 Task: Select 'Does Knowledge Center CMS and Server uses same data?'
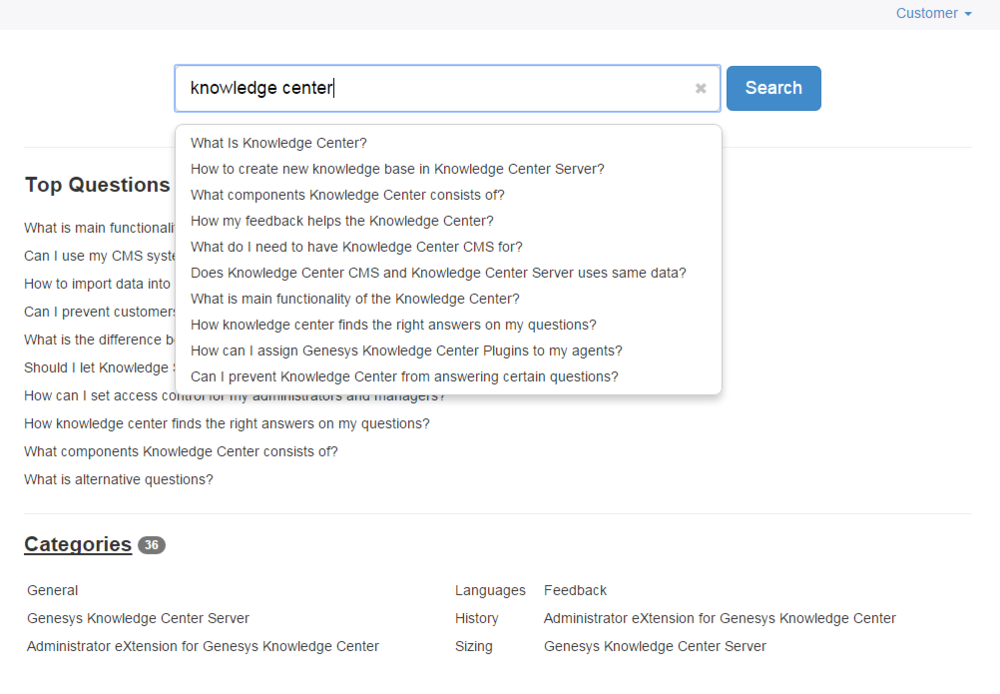(438, 273)
